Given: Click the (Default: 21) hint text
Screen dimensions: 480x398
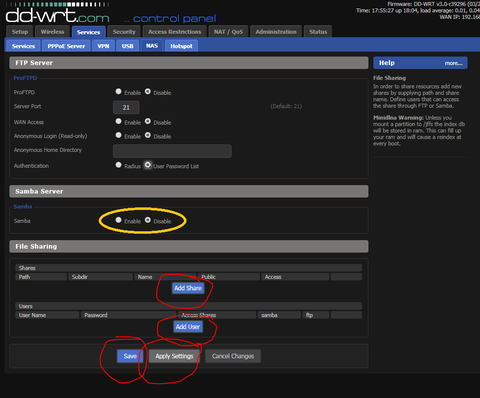Looking at the screenshot, I should (x=286, y=106).
